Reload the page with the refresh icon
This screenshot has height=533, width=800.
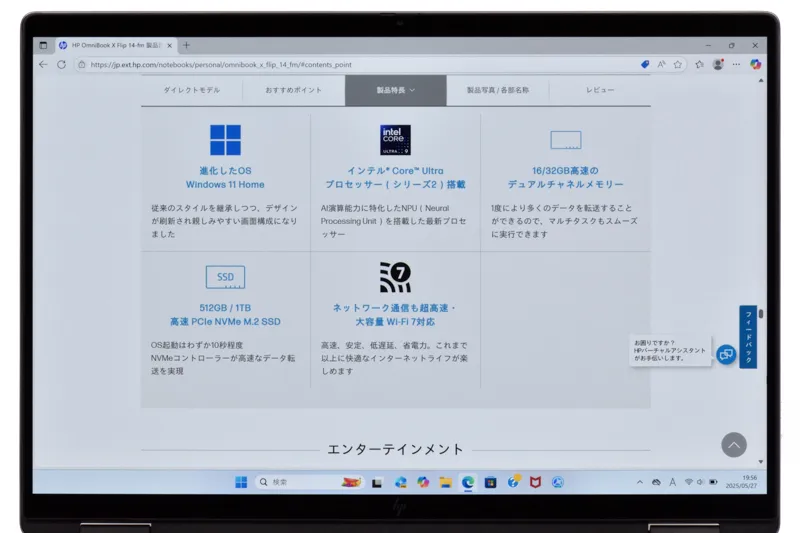61,65
